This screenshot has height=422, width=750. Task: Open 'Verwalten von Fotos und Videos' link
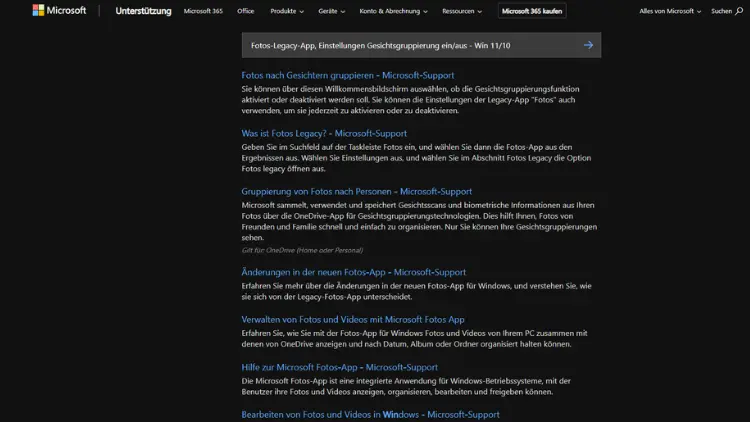[352, 320]
